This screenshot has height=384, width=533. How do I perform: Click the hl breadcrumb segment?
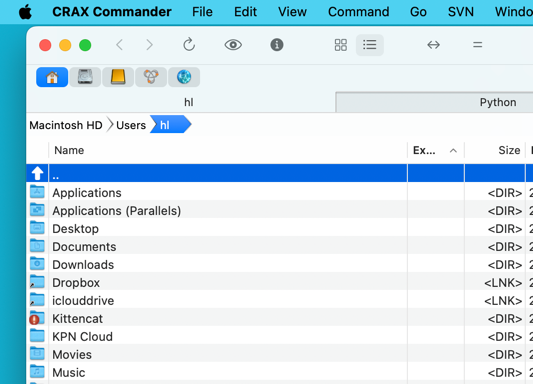coord(170,124)
